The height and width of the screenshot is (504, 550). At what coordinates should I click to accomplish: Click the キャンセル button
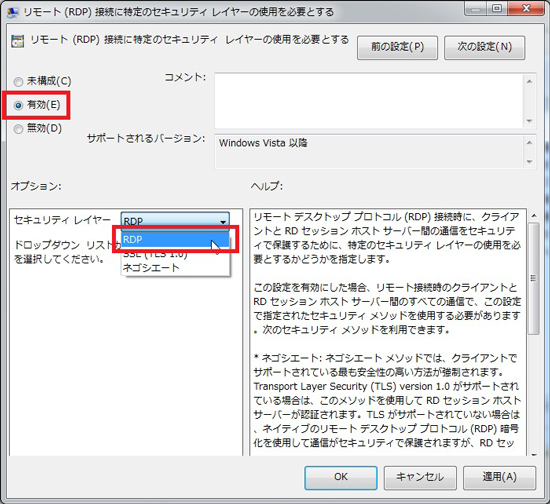(420, 477)
